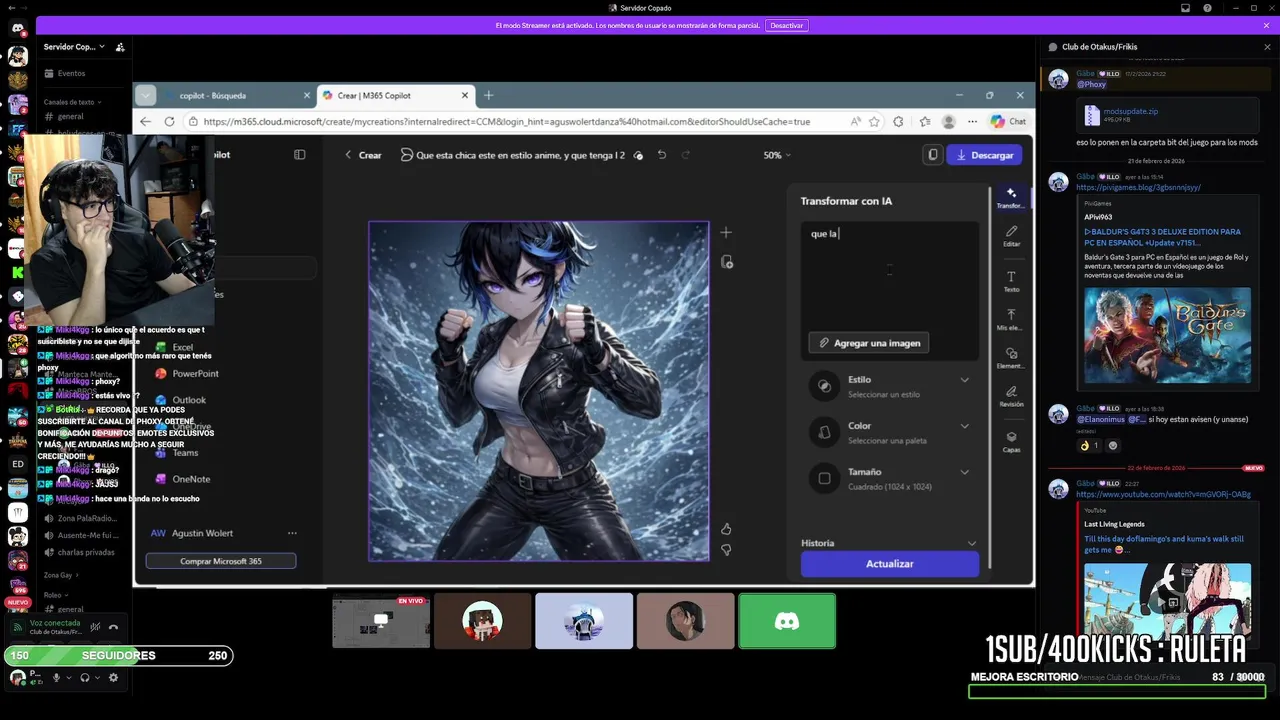Open the Revisión tool icon
Image resolution: width=1280 pixels, height=720 pixels.
coord(1011,397)
